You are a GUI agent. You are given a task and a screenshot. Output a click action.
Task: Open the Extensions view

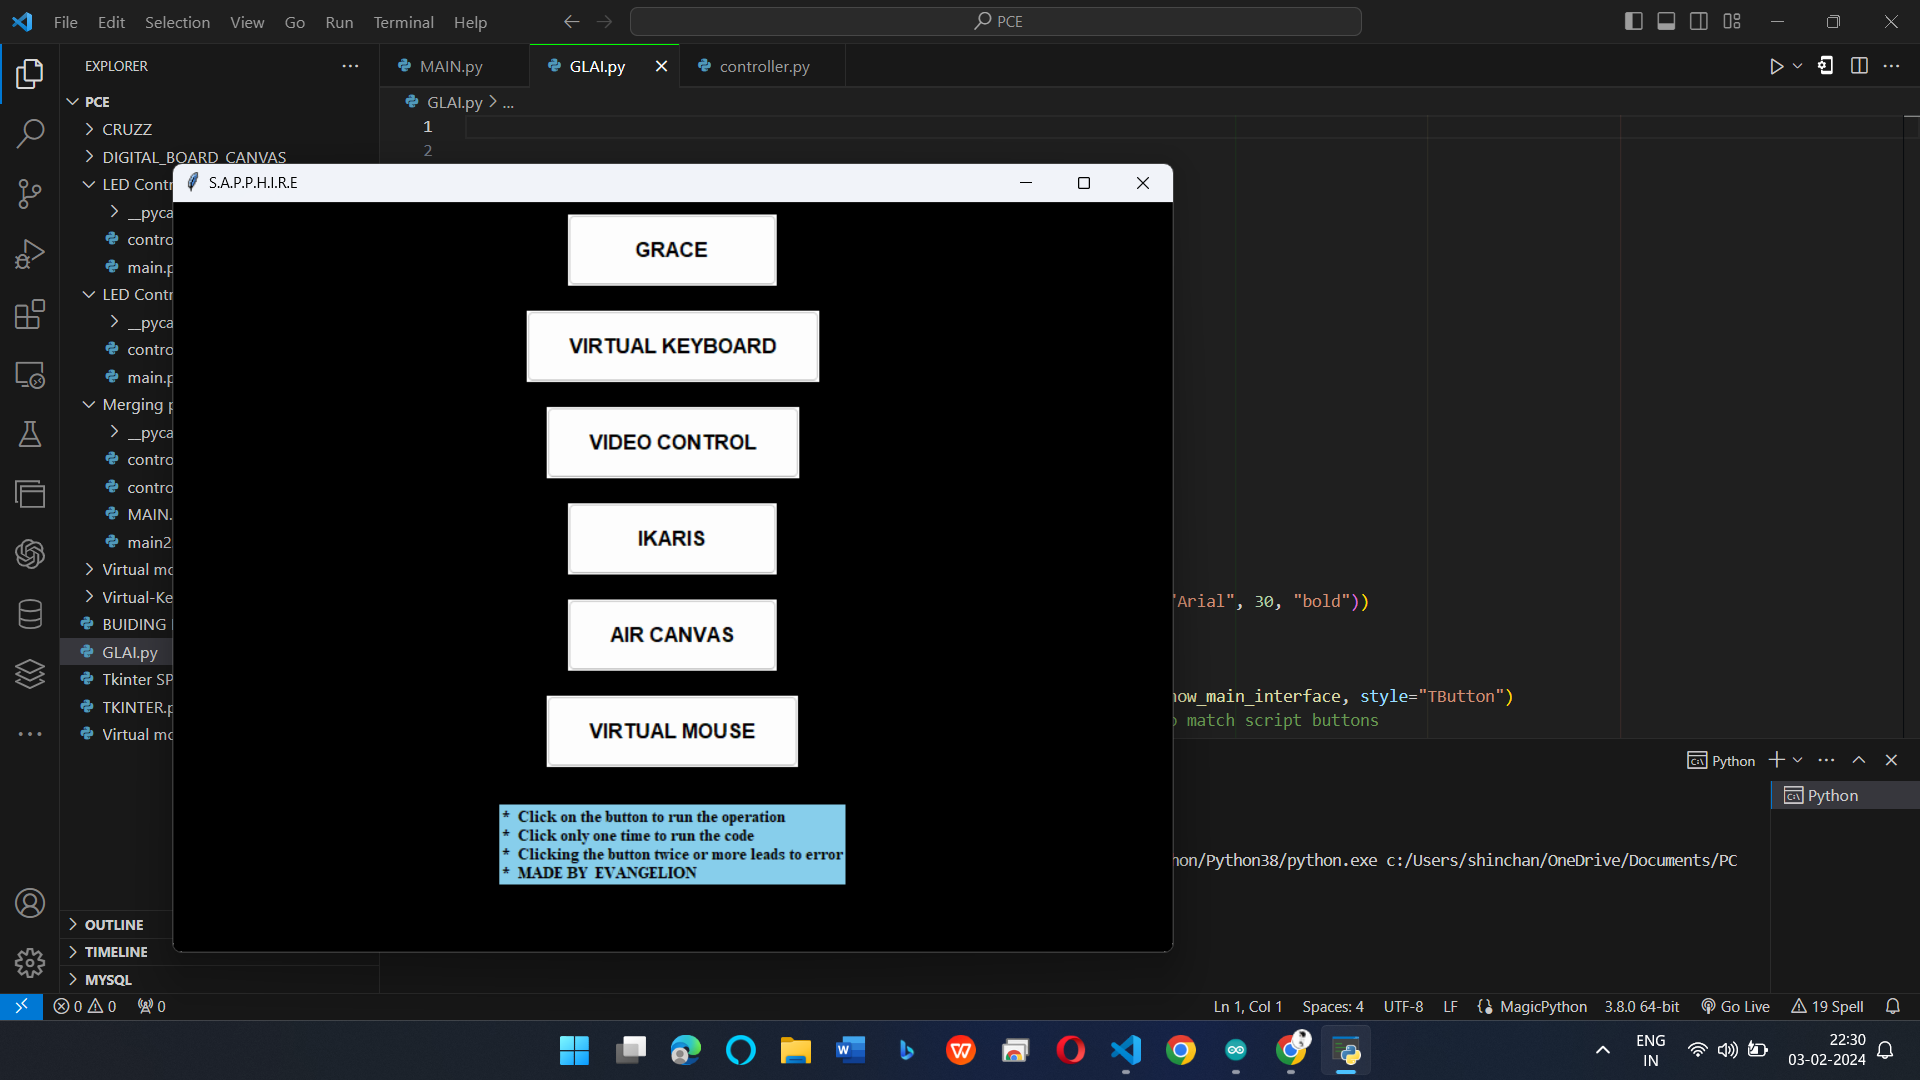coord(30,314)
